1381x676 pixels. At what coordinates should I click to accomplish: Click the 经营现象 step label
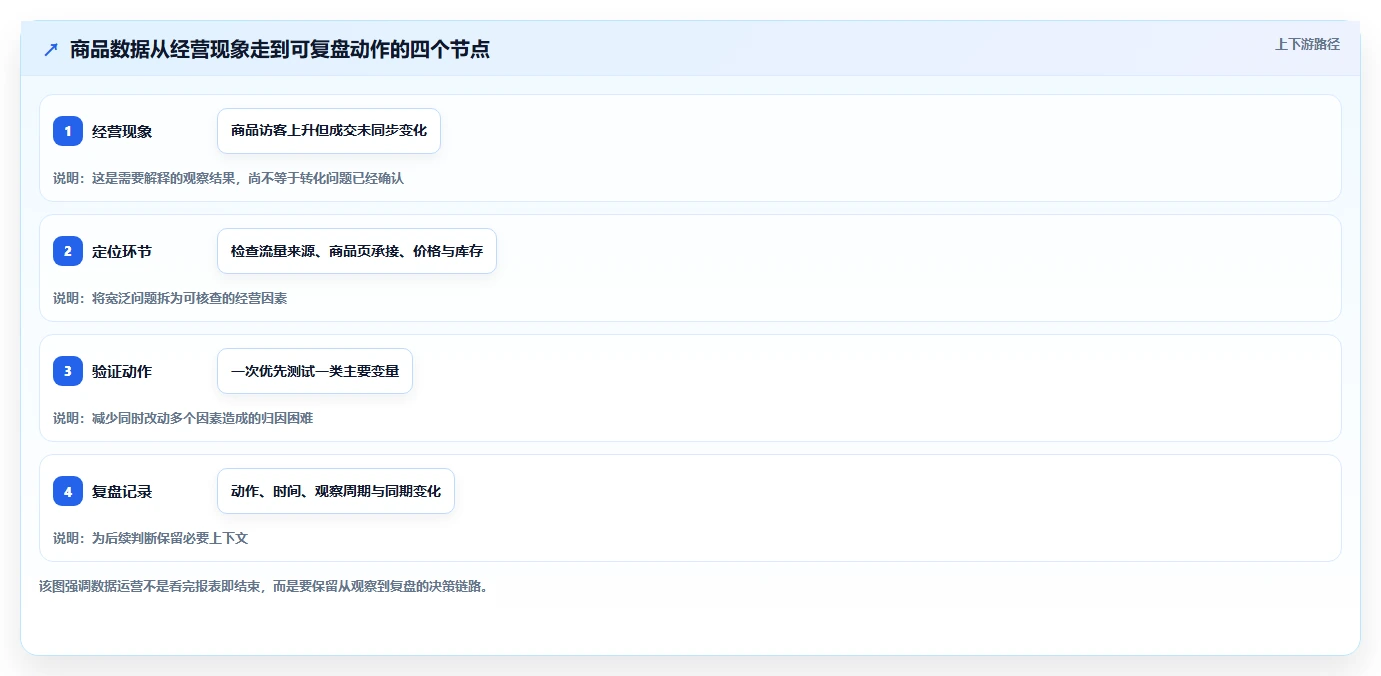tap(122, 131)
